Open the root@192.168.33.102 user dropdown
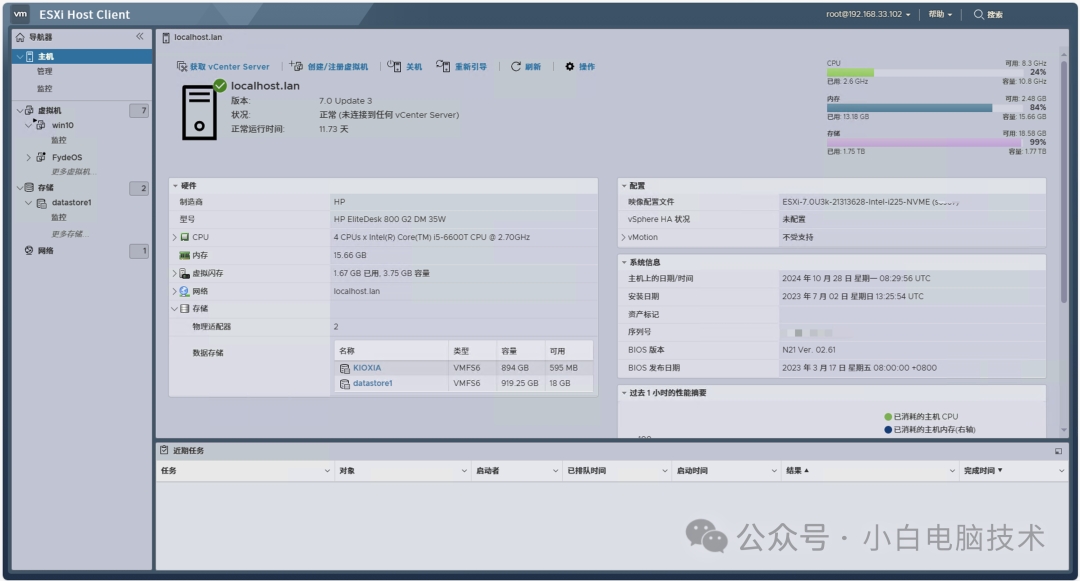Viewport: 1080px width, 581px height. click(868, 14)
